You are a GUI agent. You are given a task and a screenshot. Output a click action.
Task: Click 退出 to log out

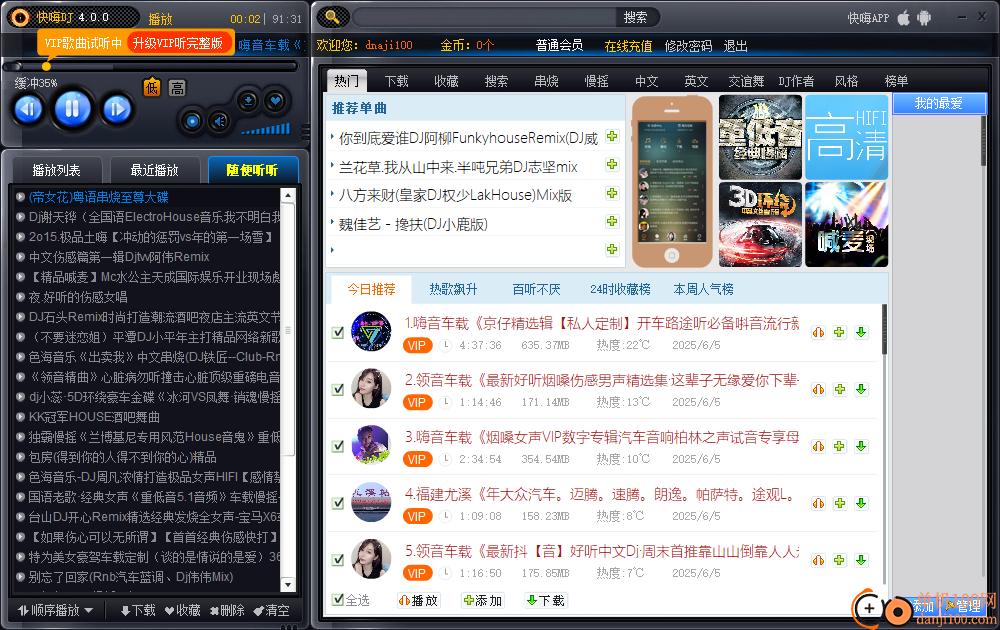pos(735,46)
